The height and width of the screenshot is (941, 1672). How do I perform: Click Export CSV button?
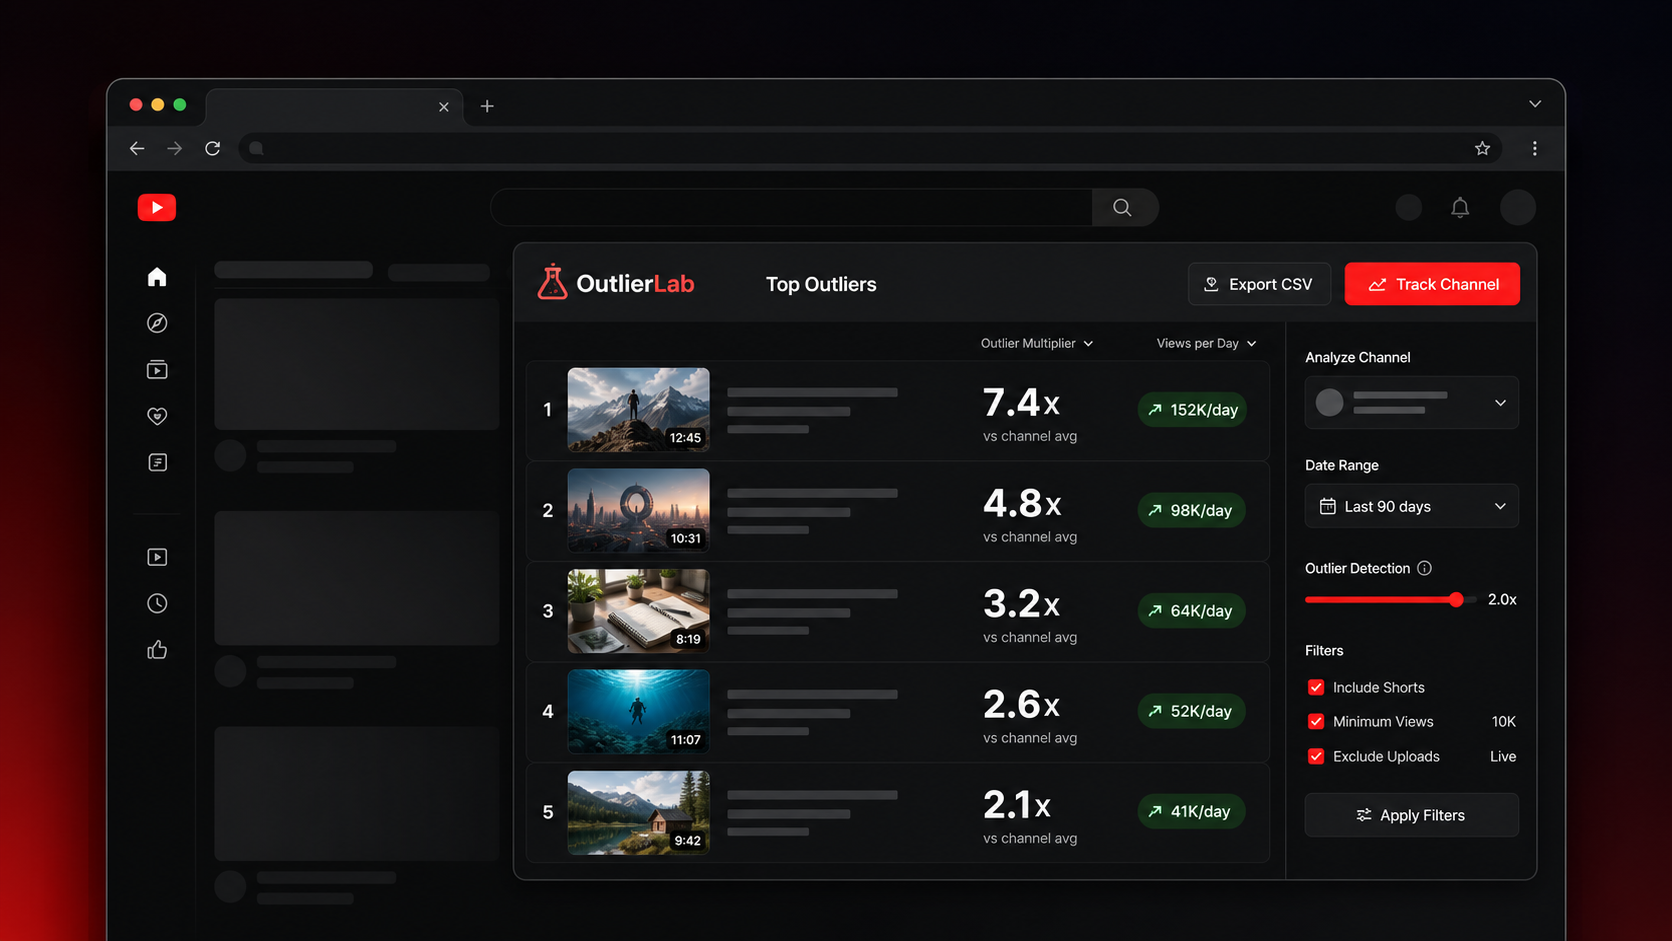pyautogui.click(x=1259, y=284)
